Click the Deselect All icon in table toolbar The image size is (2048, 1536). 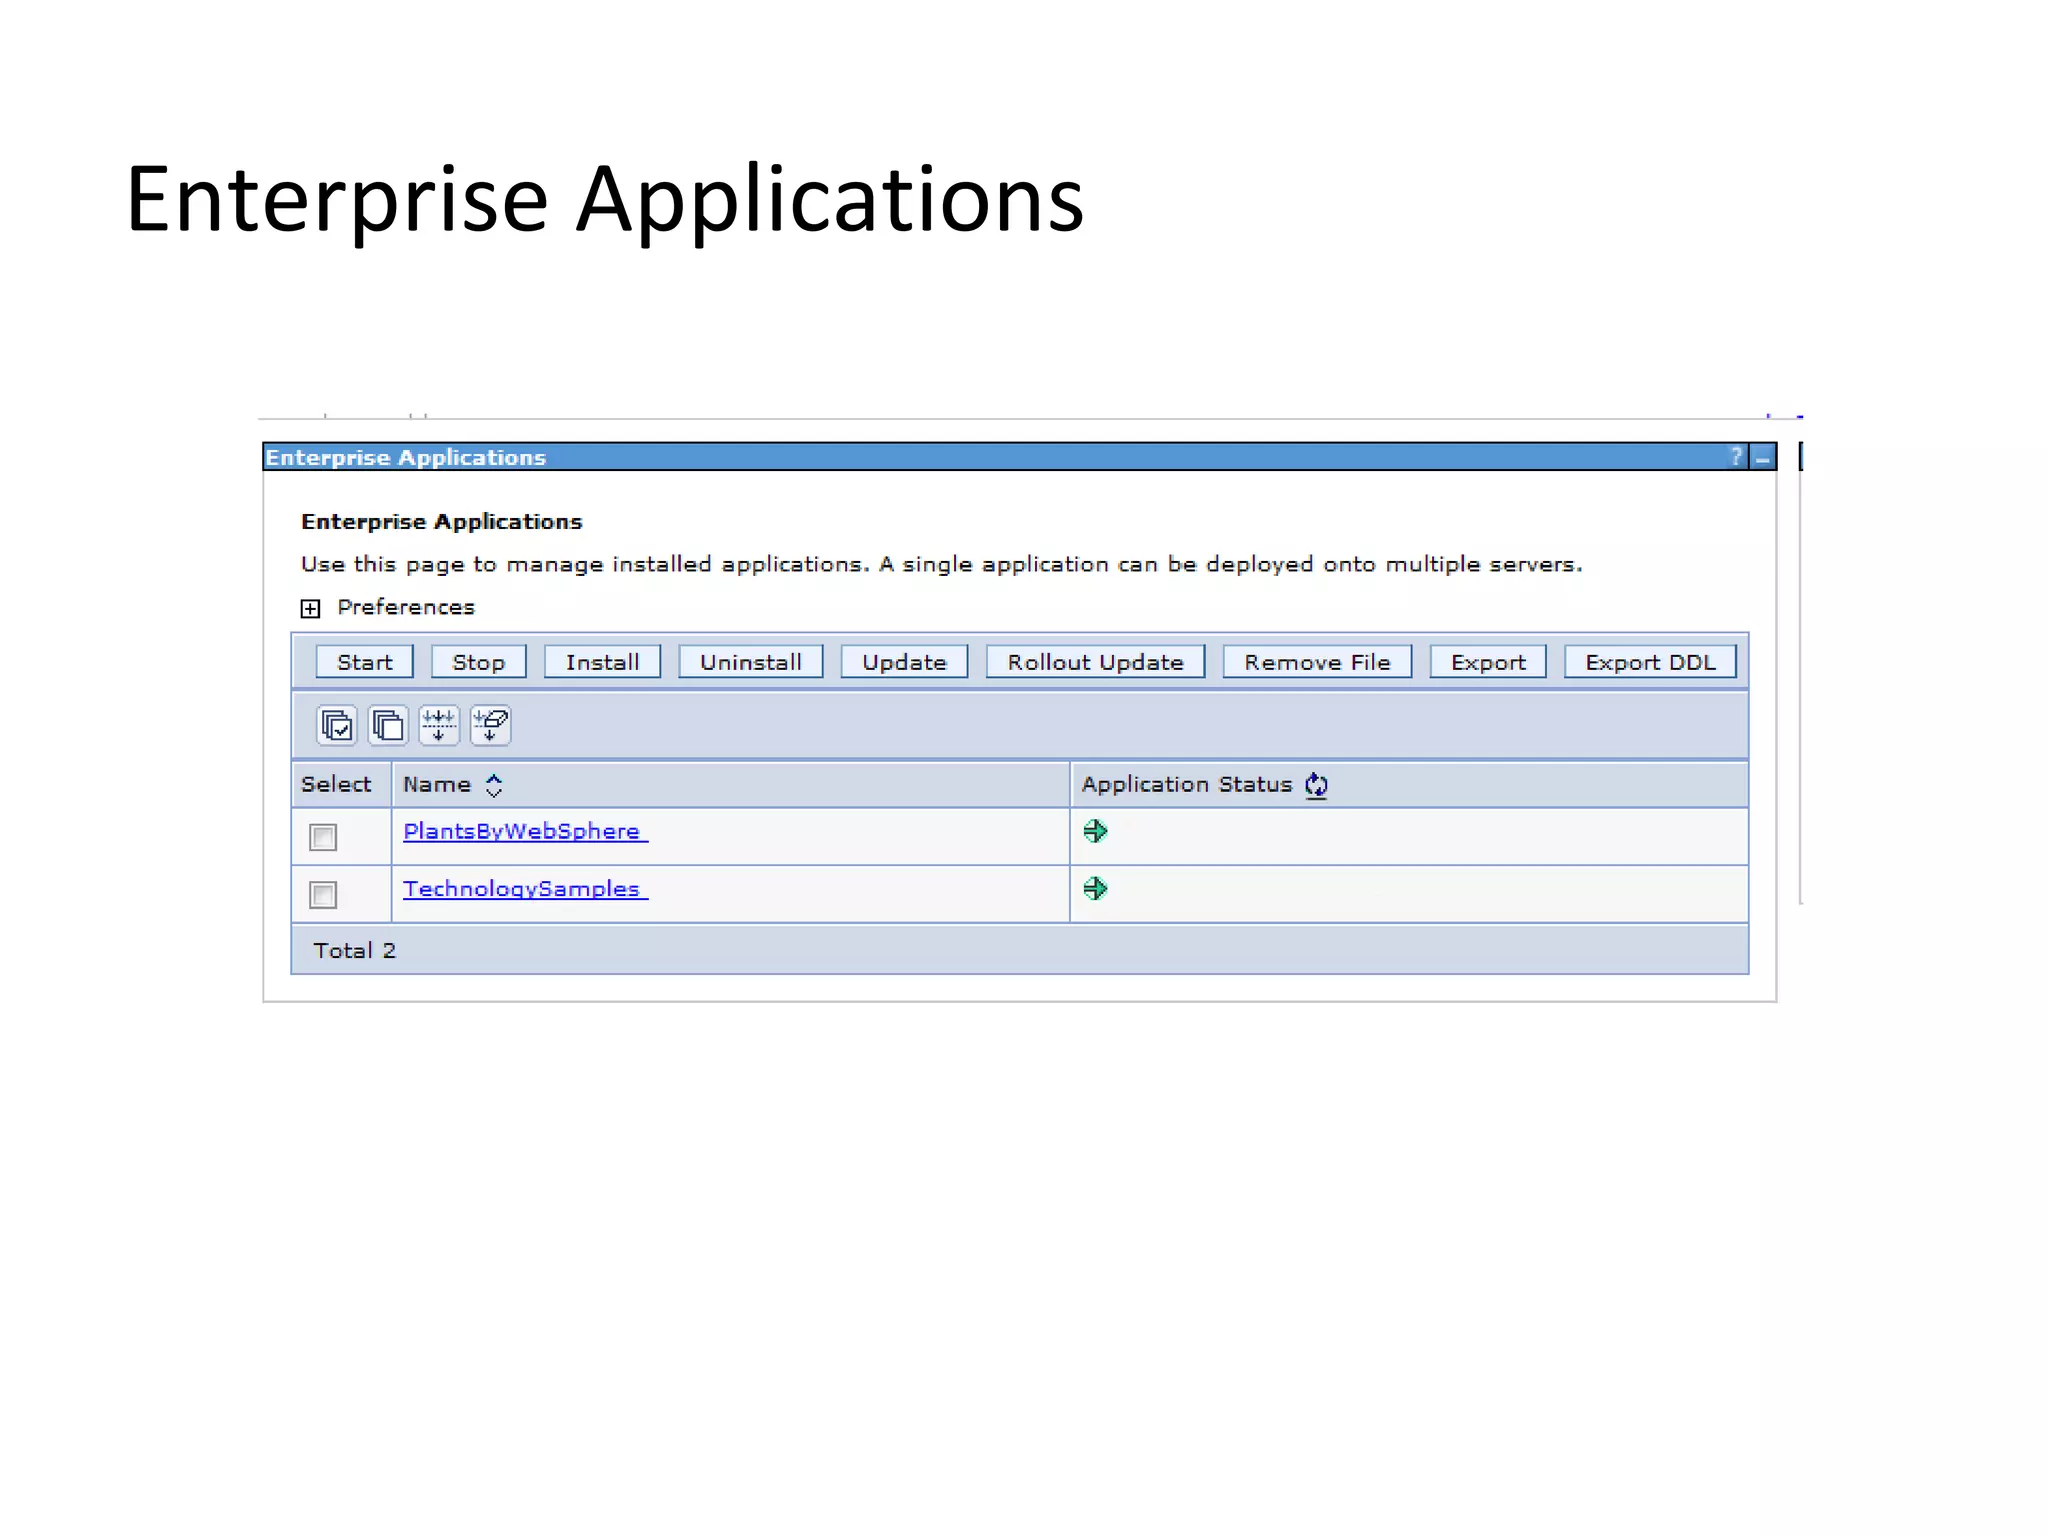click(388, 725)
